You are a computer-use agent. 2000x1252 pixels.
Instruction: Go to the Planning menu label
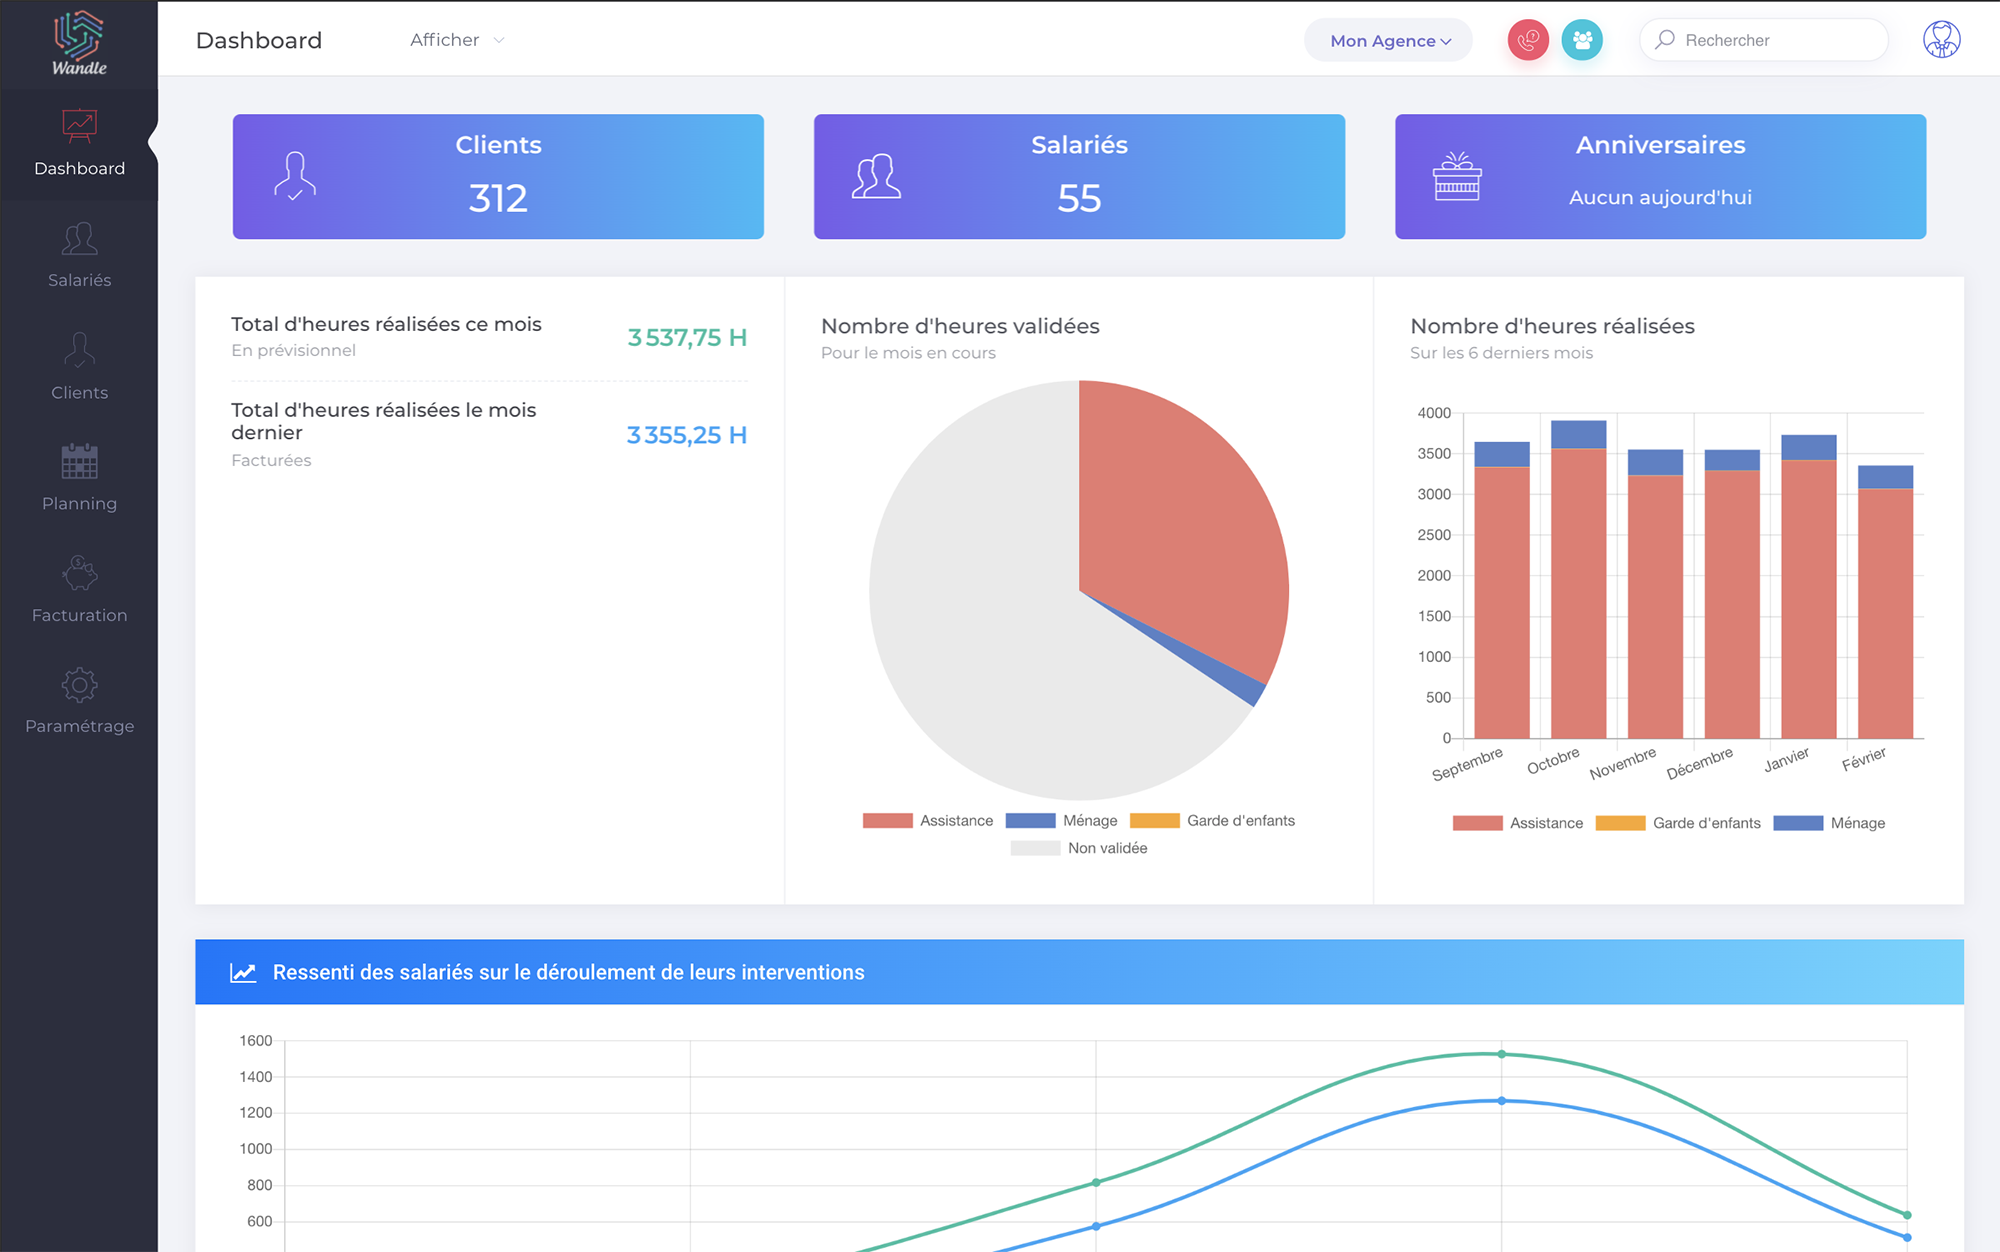(x=79, y=503)
